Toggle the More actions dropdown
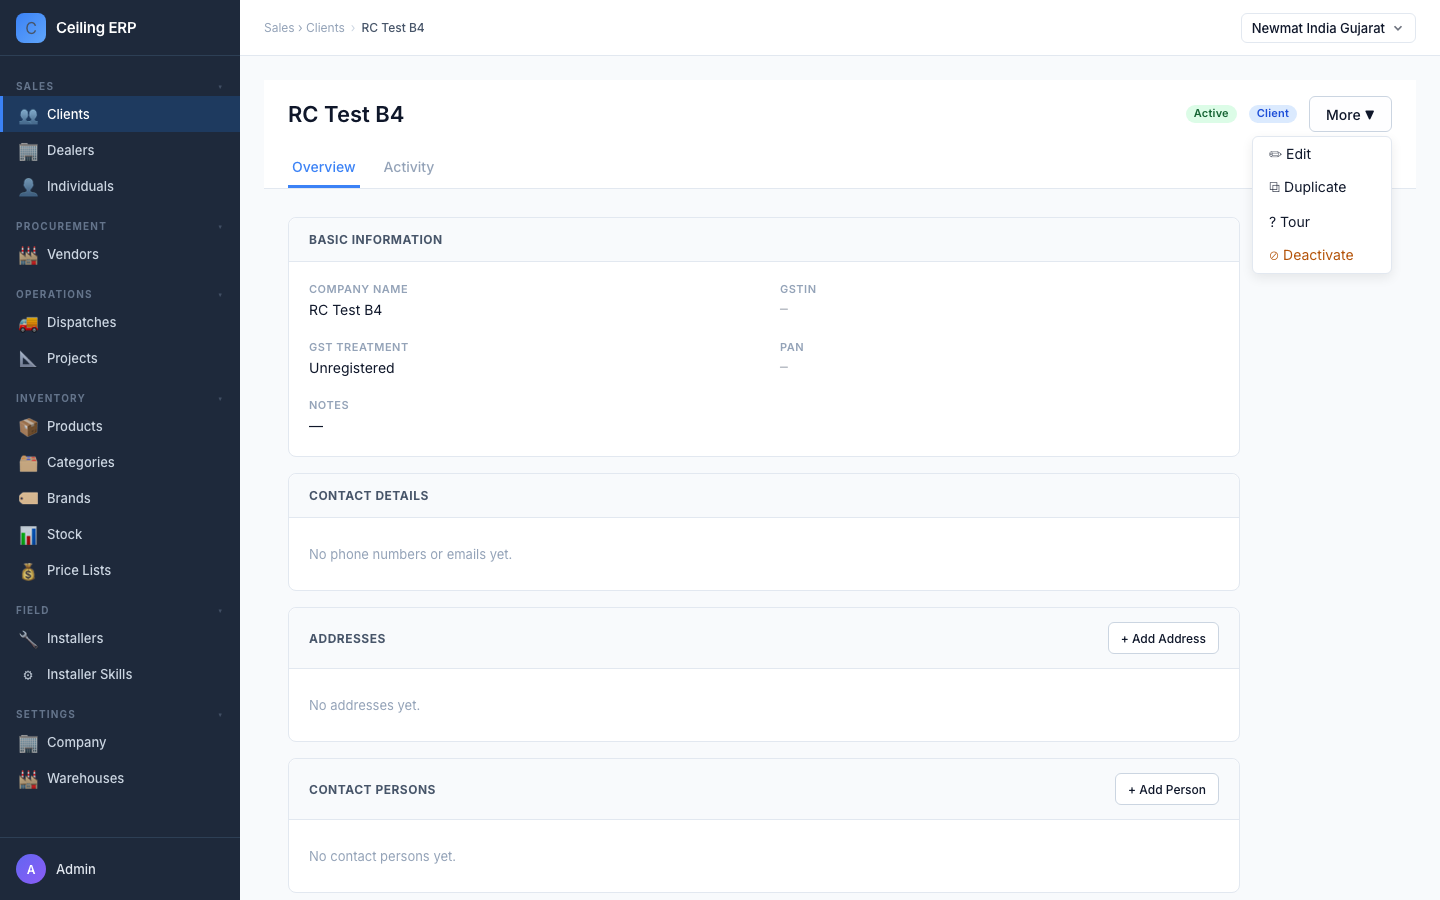 click(x=1350, y=114)
